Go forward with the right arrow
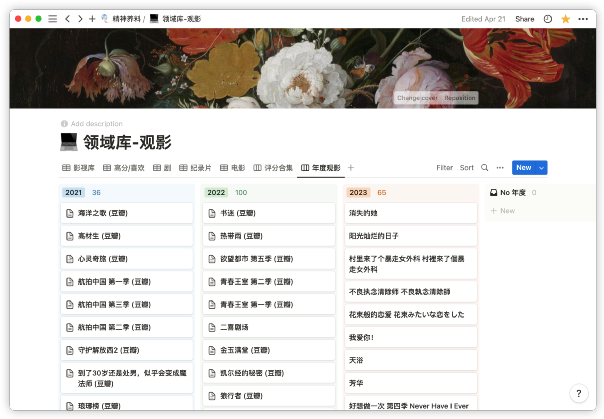The width and height of the screenshot is (604, 419). coord(80,18)
